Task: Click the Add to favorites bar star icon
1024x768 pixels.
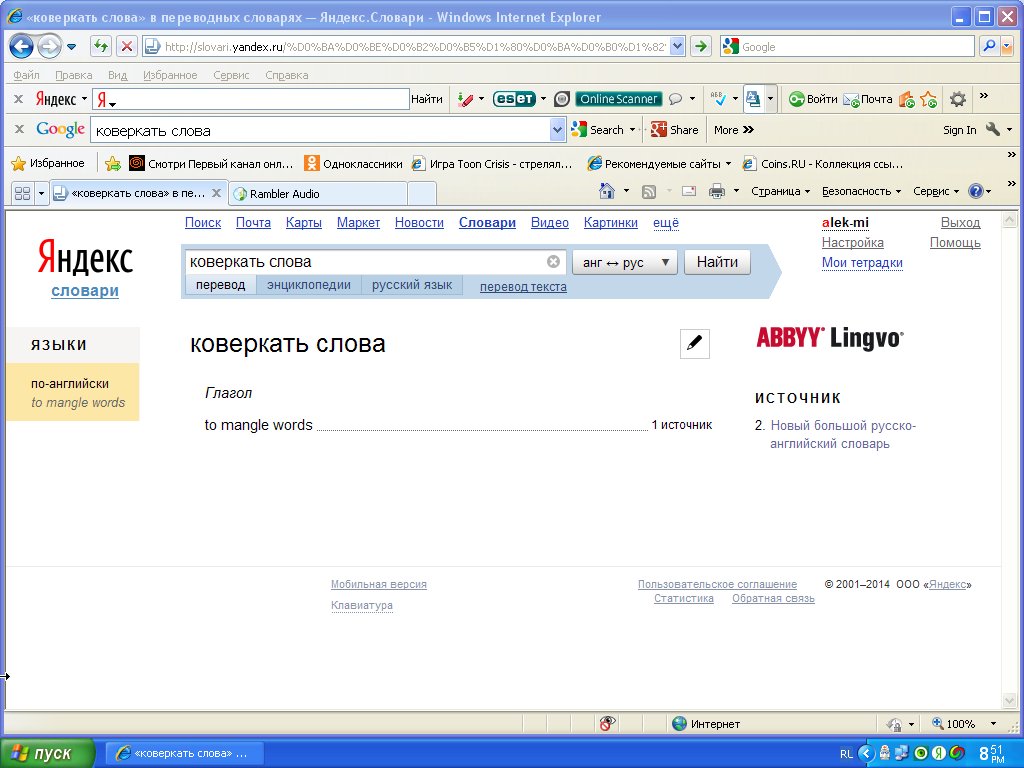Action: point(113,163)
